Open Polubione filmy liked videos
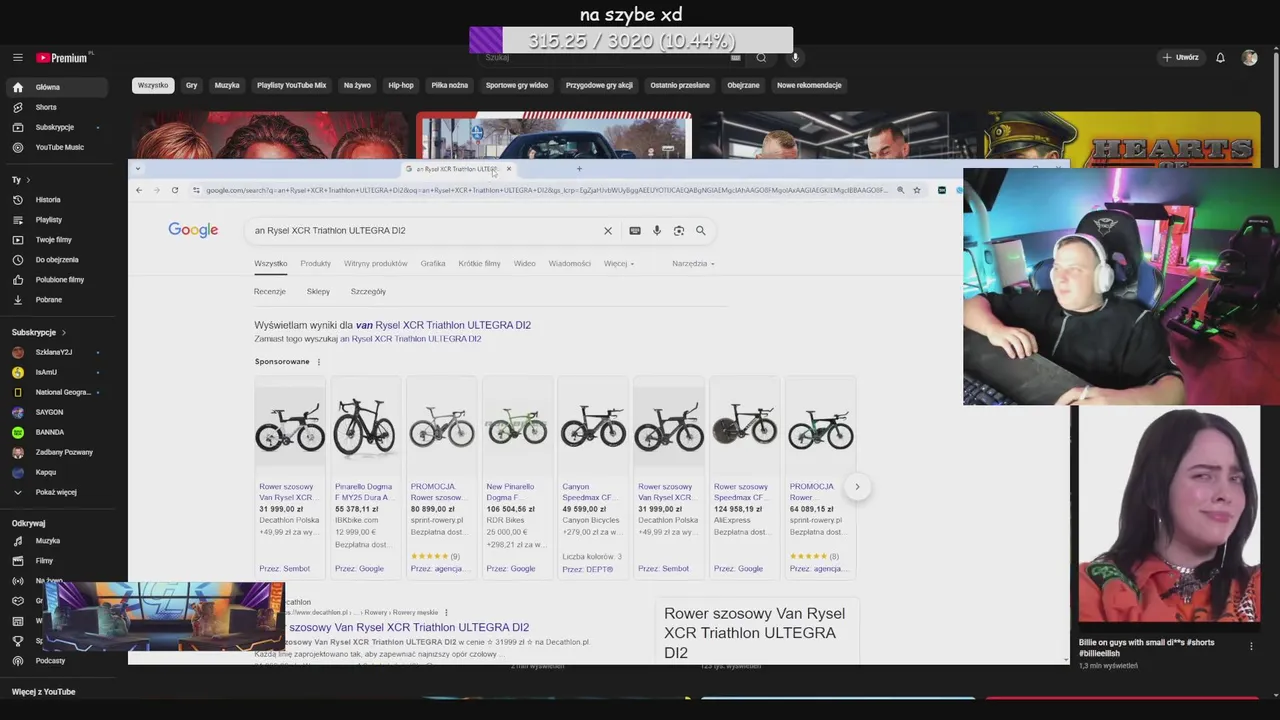 [x=57, y=280]
